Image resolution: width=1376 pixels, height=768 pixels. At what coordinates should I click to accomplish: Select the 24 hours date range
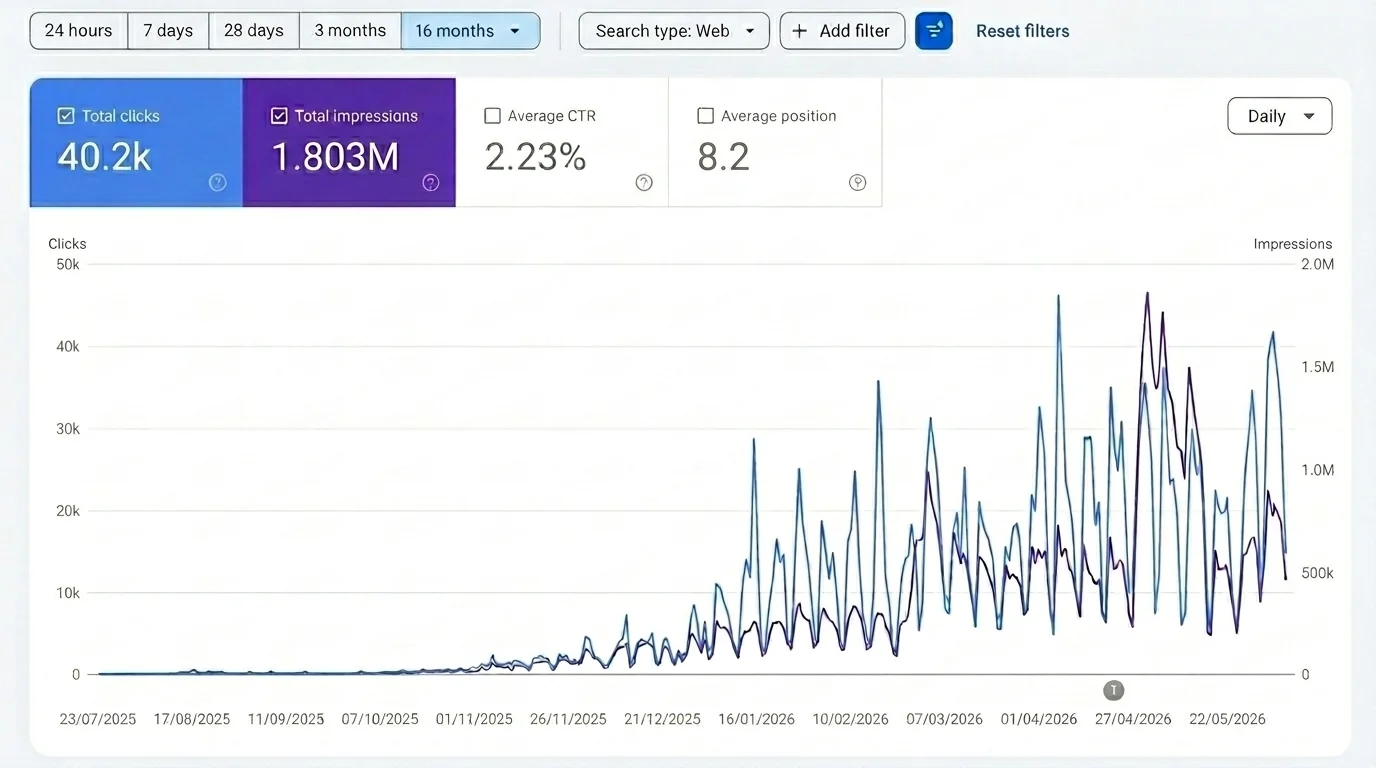pos(79,31)
